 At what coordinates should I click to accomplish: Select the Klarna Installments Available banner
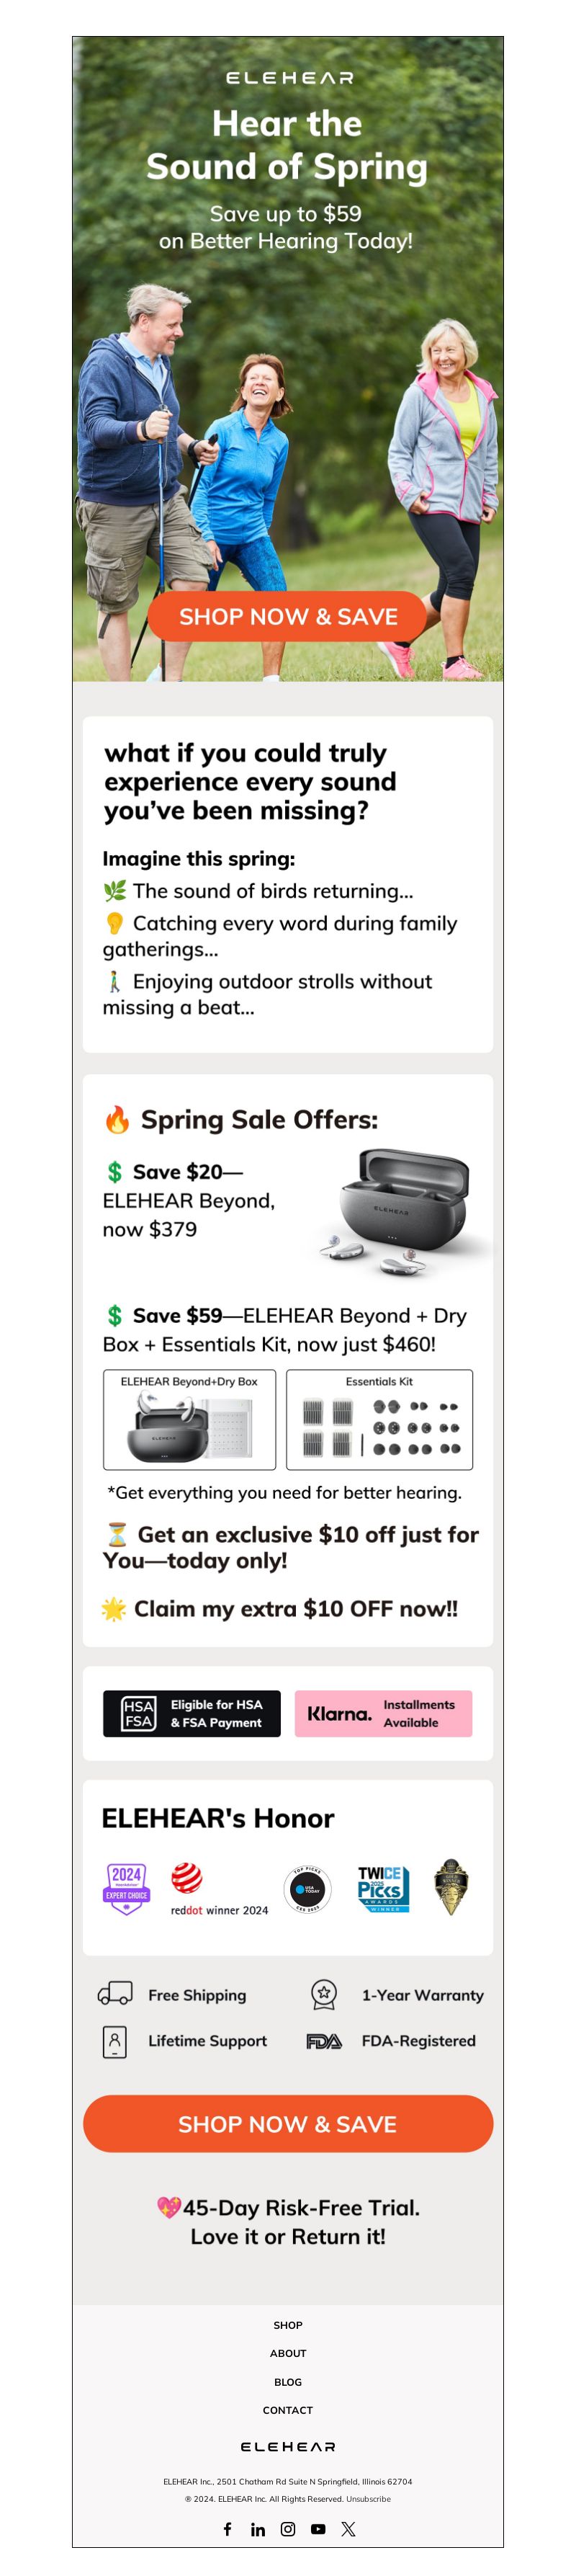[383, 1713]
